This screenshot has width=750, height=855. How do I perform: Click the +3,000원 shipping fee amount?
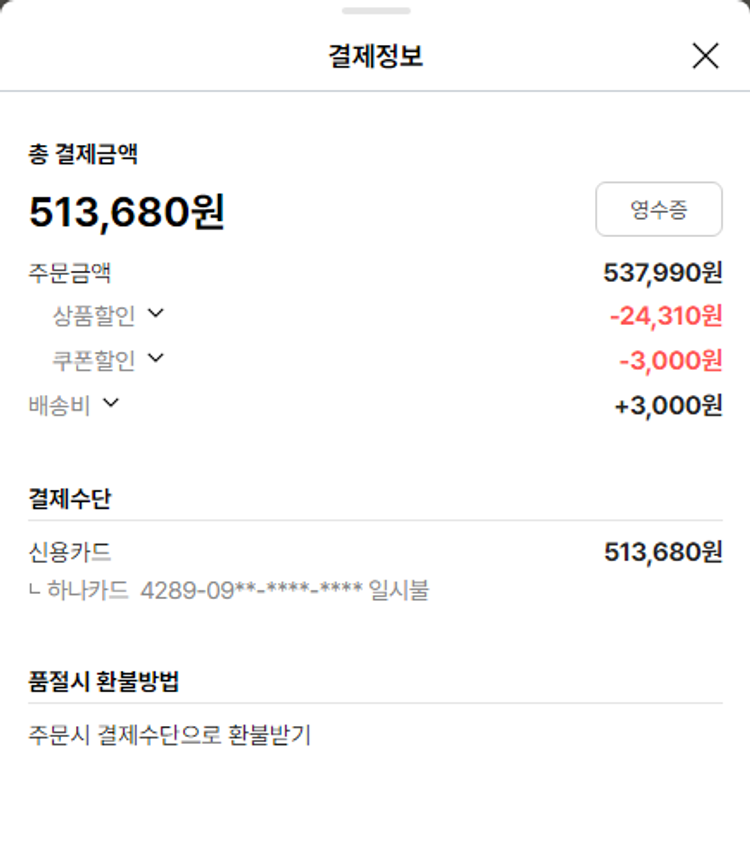coord(668,406)
